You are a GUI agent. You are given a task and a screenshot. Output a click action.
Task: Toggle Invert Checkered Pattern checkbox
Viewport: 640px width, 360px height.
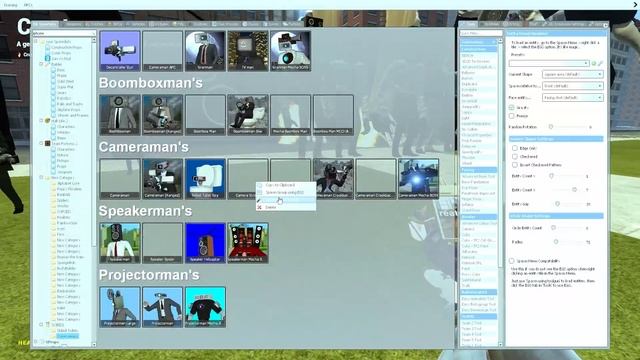(x=515, y=165)
